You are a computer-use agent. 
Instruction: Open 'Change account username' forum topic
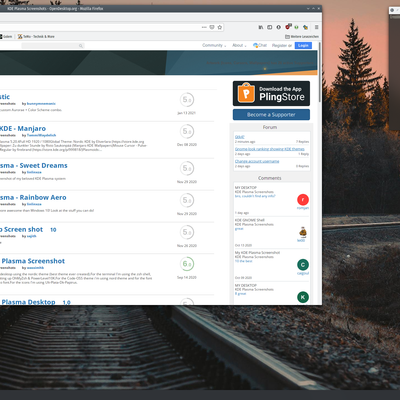pyautogui.click(x=257, y=161)
